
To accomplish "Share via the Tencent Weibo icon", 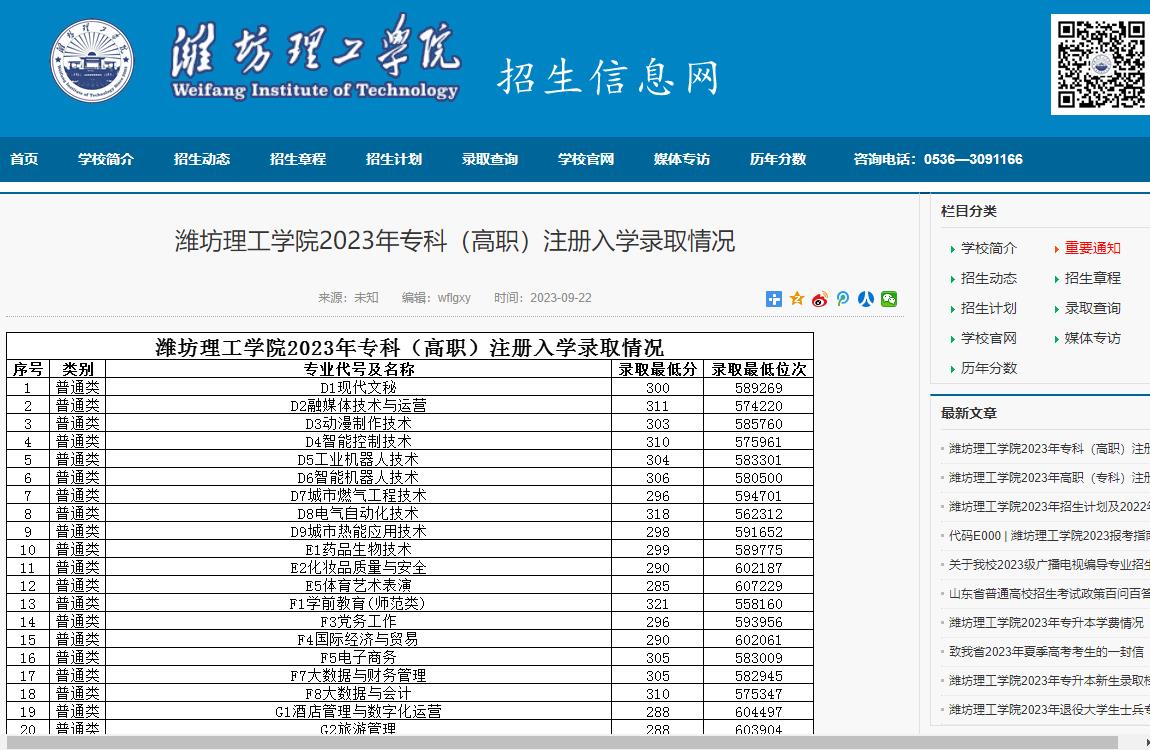I will pyautogui.click(x=843, y=298).
